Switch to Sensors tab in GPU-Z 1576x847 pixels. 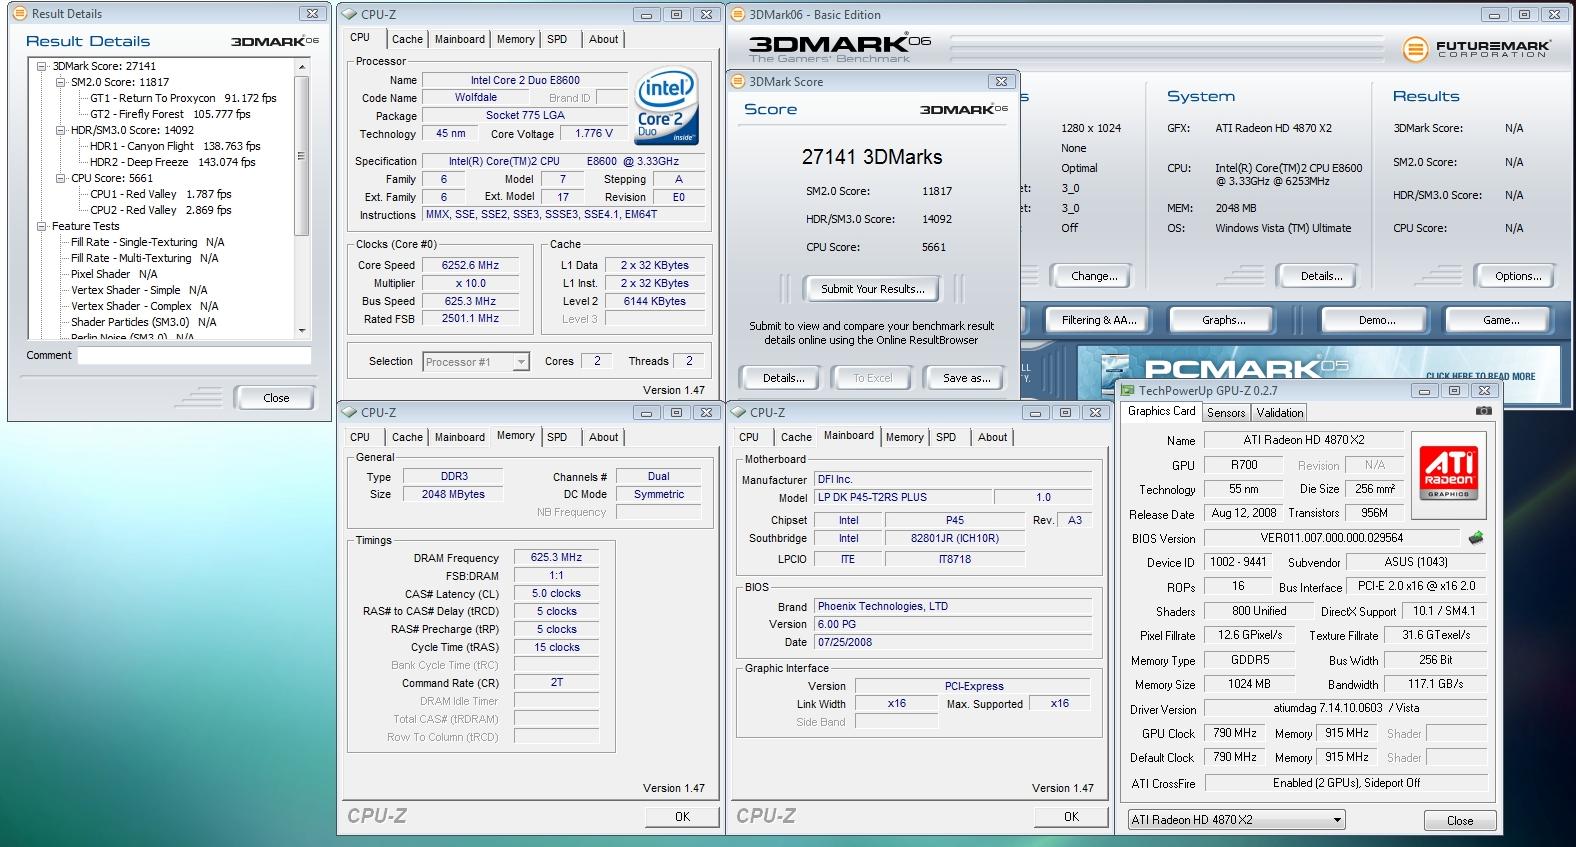click(x=1226, y=413)
